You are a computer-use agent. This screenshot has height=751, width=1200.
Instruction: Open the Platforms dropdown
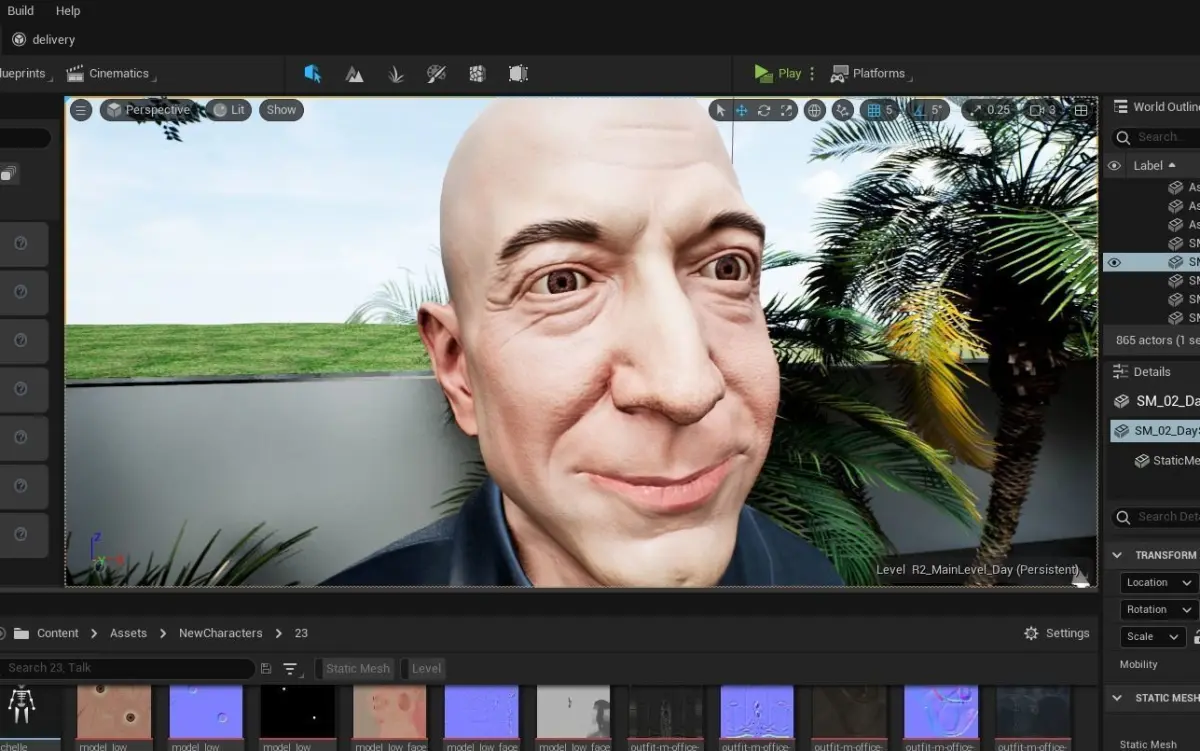870,73
